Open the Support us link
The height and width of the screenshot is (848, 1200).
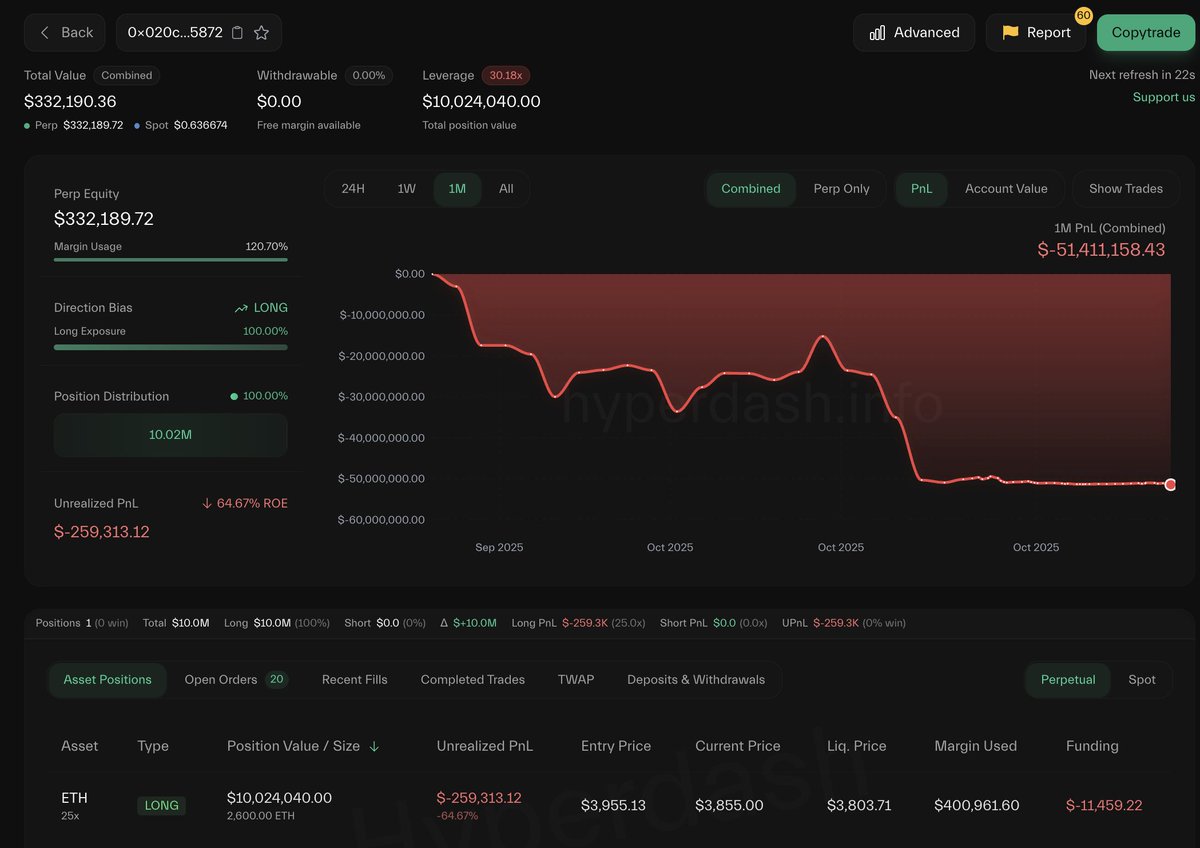point(1164,97)
